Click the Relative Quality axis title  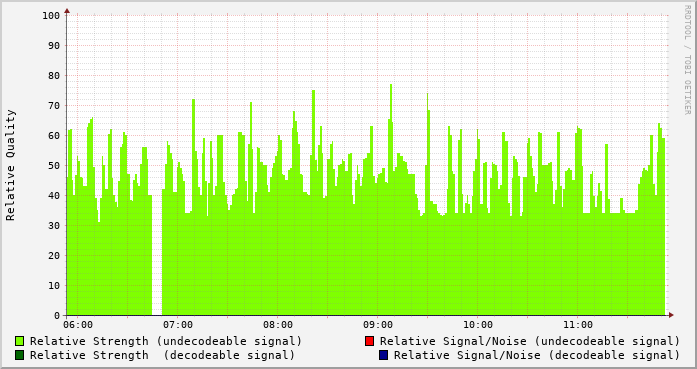(x=11, y=165)
